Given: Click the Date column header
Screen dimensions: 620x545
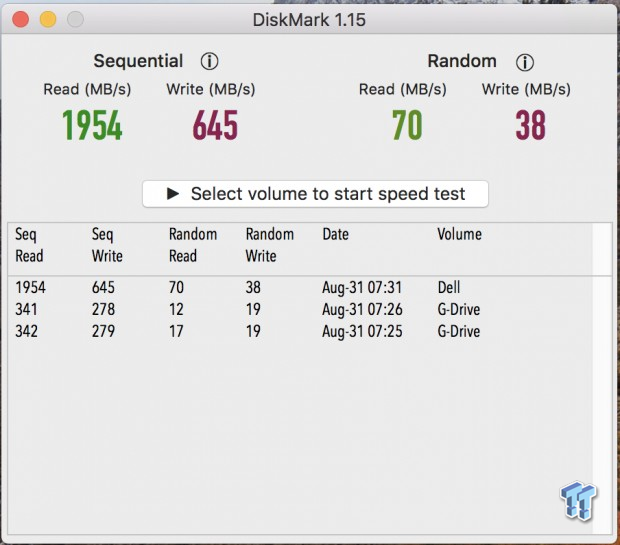Looking at the screenshot, I should (x=336, y=235).
